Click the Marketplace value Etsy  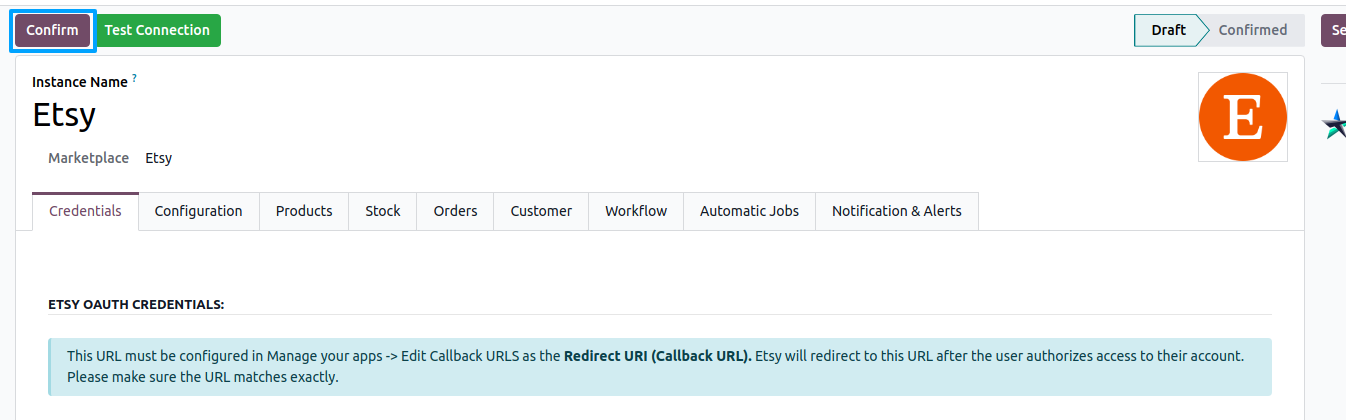[159, 158]
